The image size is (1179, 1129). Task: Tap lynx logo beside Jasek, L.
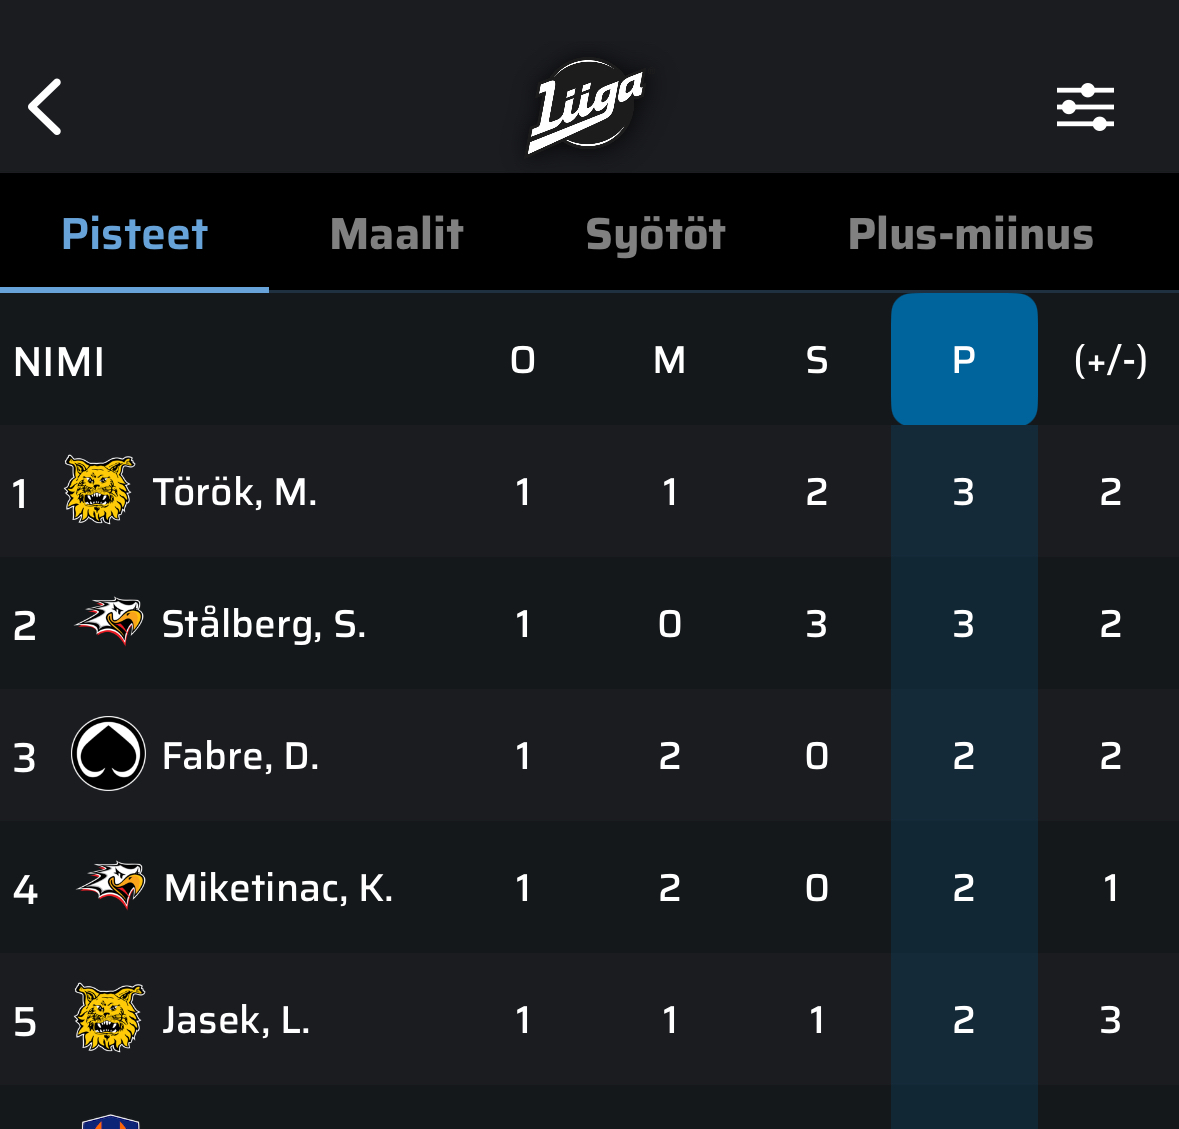[110, 1017]
